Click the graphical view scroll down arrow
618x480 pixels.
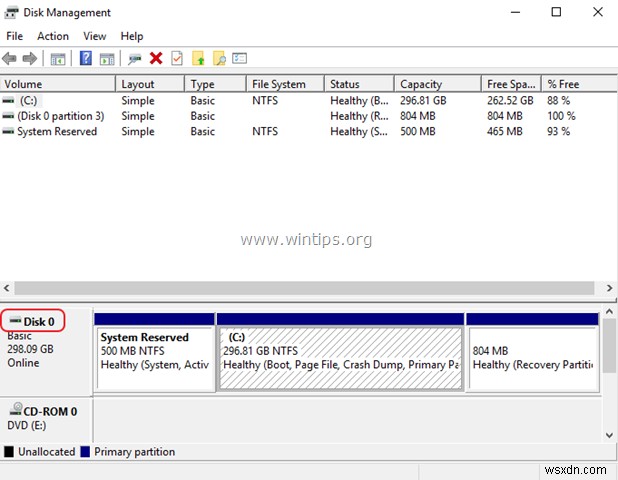pyautogui.click(x=609, y=435)
